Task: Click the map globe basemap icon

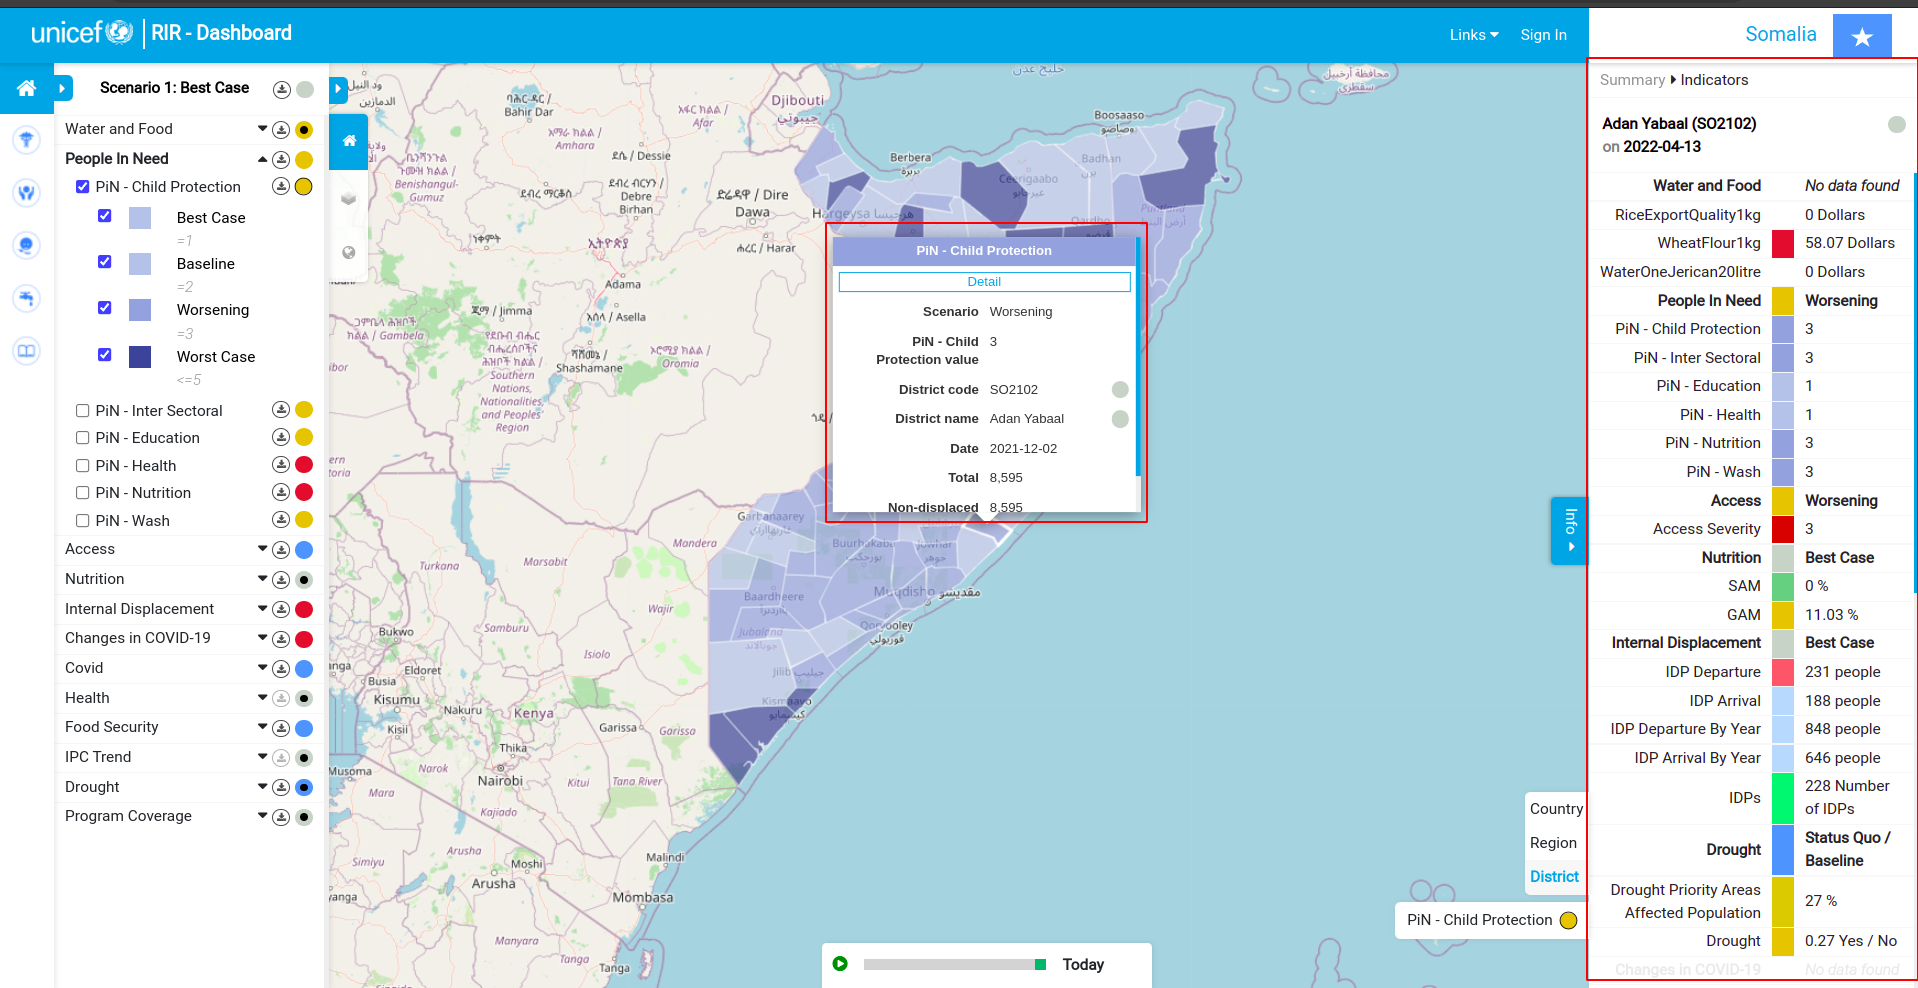Action: click(349, 252)
